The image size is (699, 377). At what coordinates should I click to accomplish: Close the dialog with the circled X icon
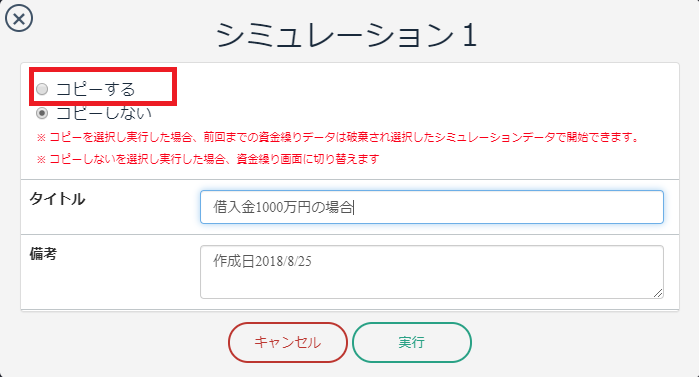19,19
